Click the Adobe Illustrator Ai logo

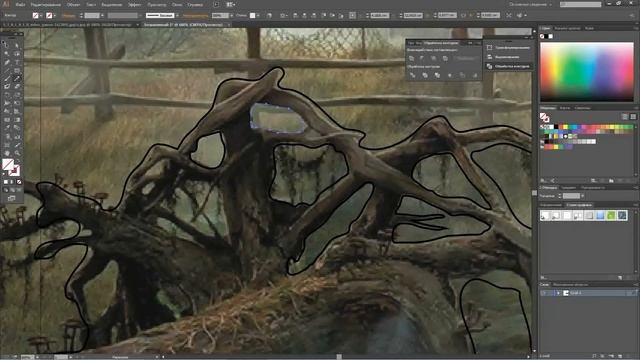5,4
